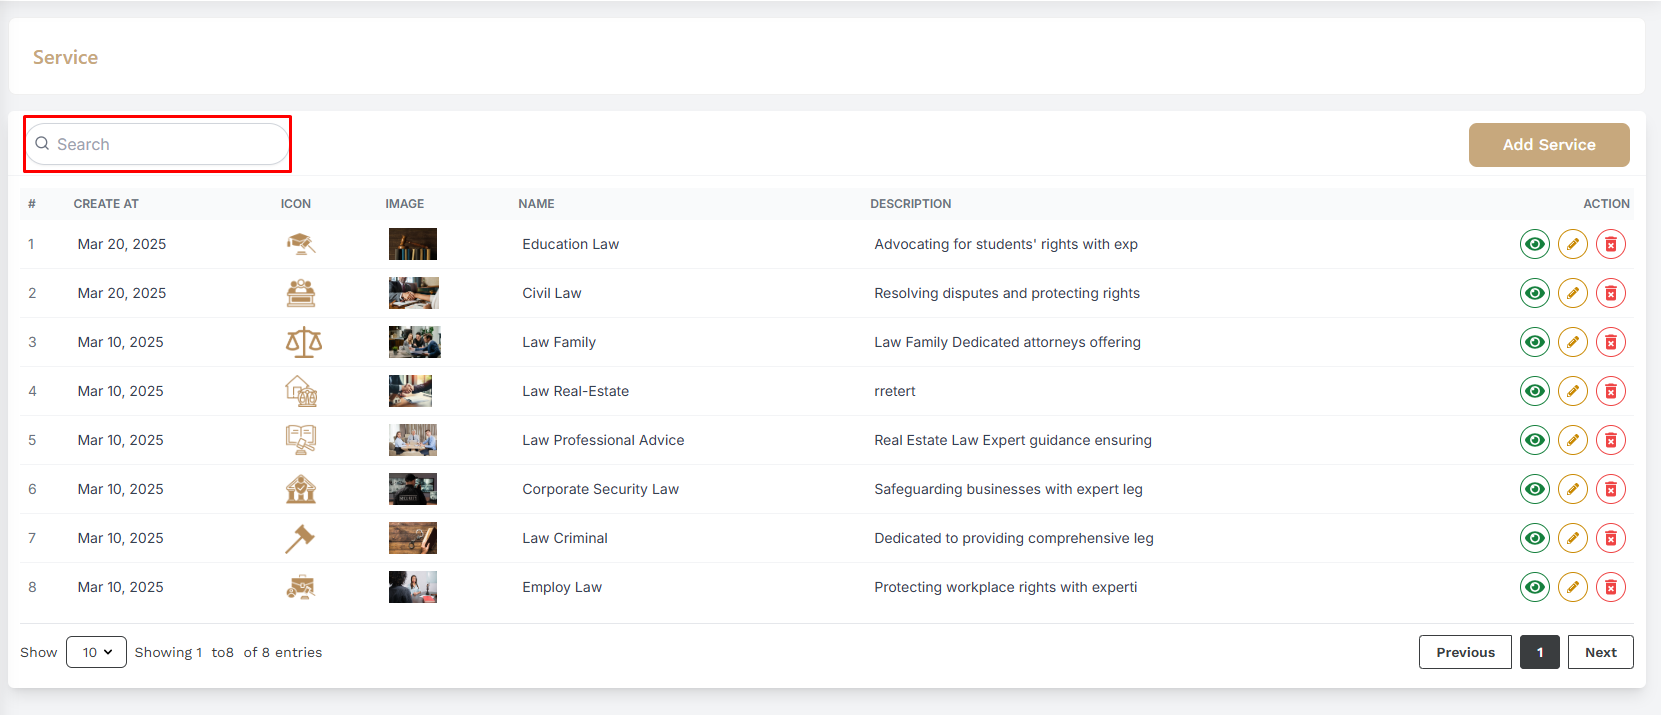Image resolution: width=1661 pixels, height=715 pixels.
Task: Click the book icon for Law Professional Advice
Action: pyautogui.click(x=301, y=440)
